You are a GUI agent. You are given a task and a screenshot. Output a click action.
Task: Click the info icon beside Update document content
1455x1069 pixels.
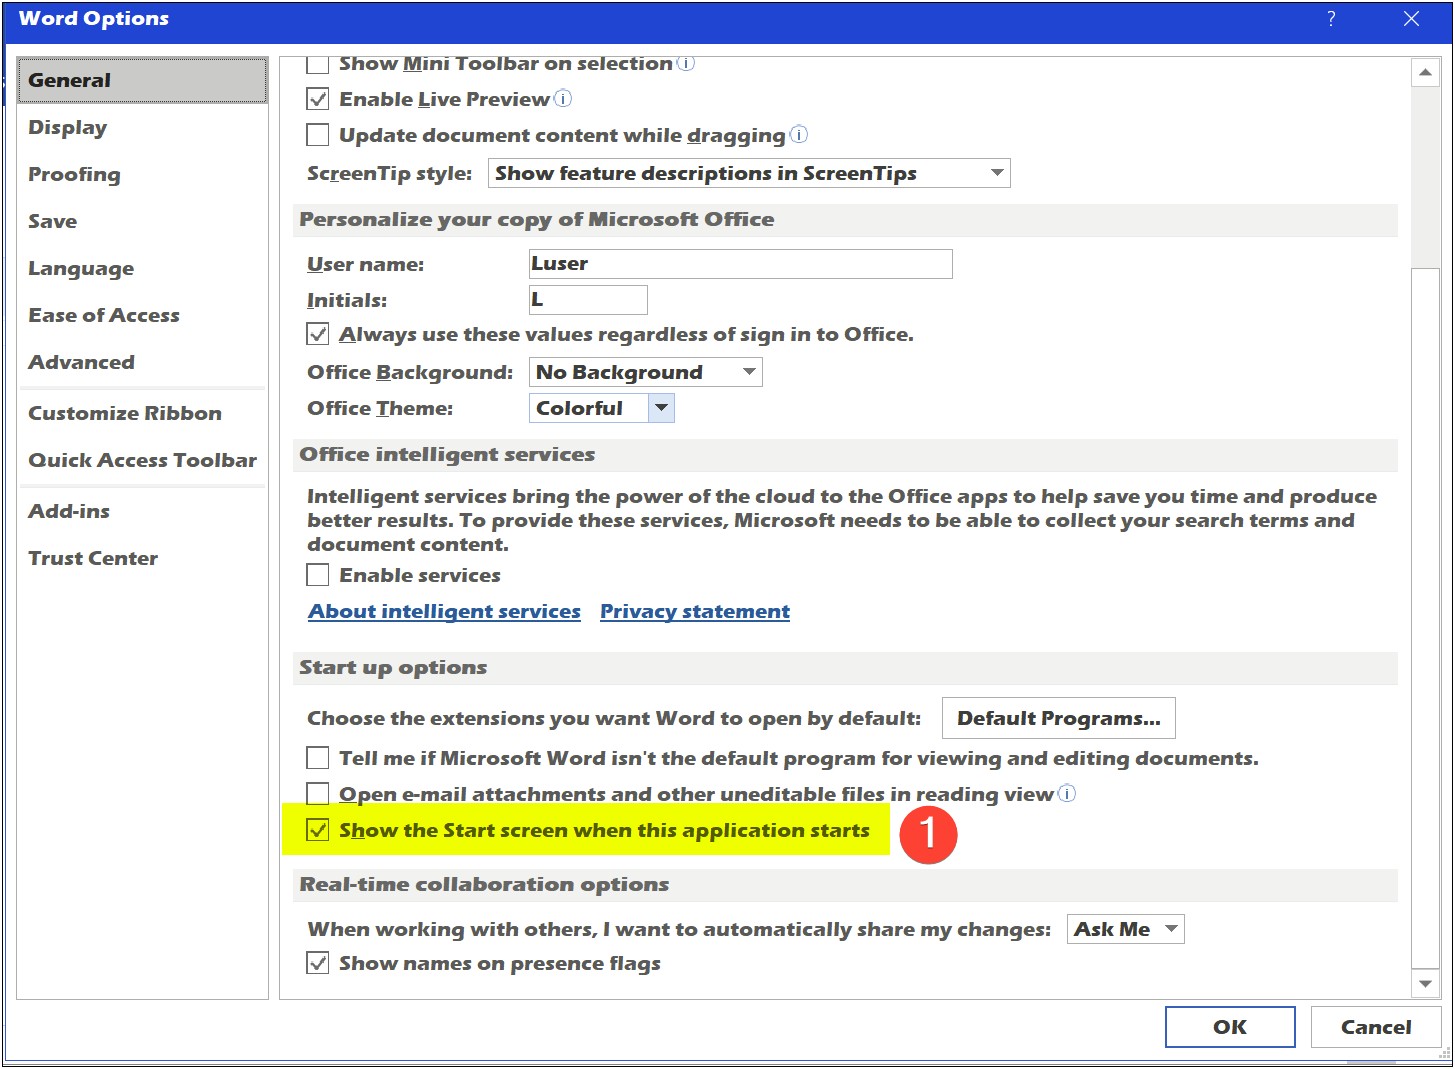click(x=799, y=134)
